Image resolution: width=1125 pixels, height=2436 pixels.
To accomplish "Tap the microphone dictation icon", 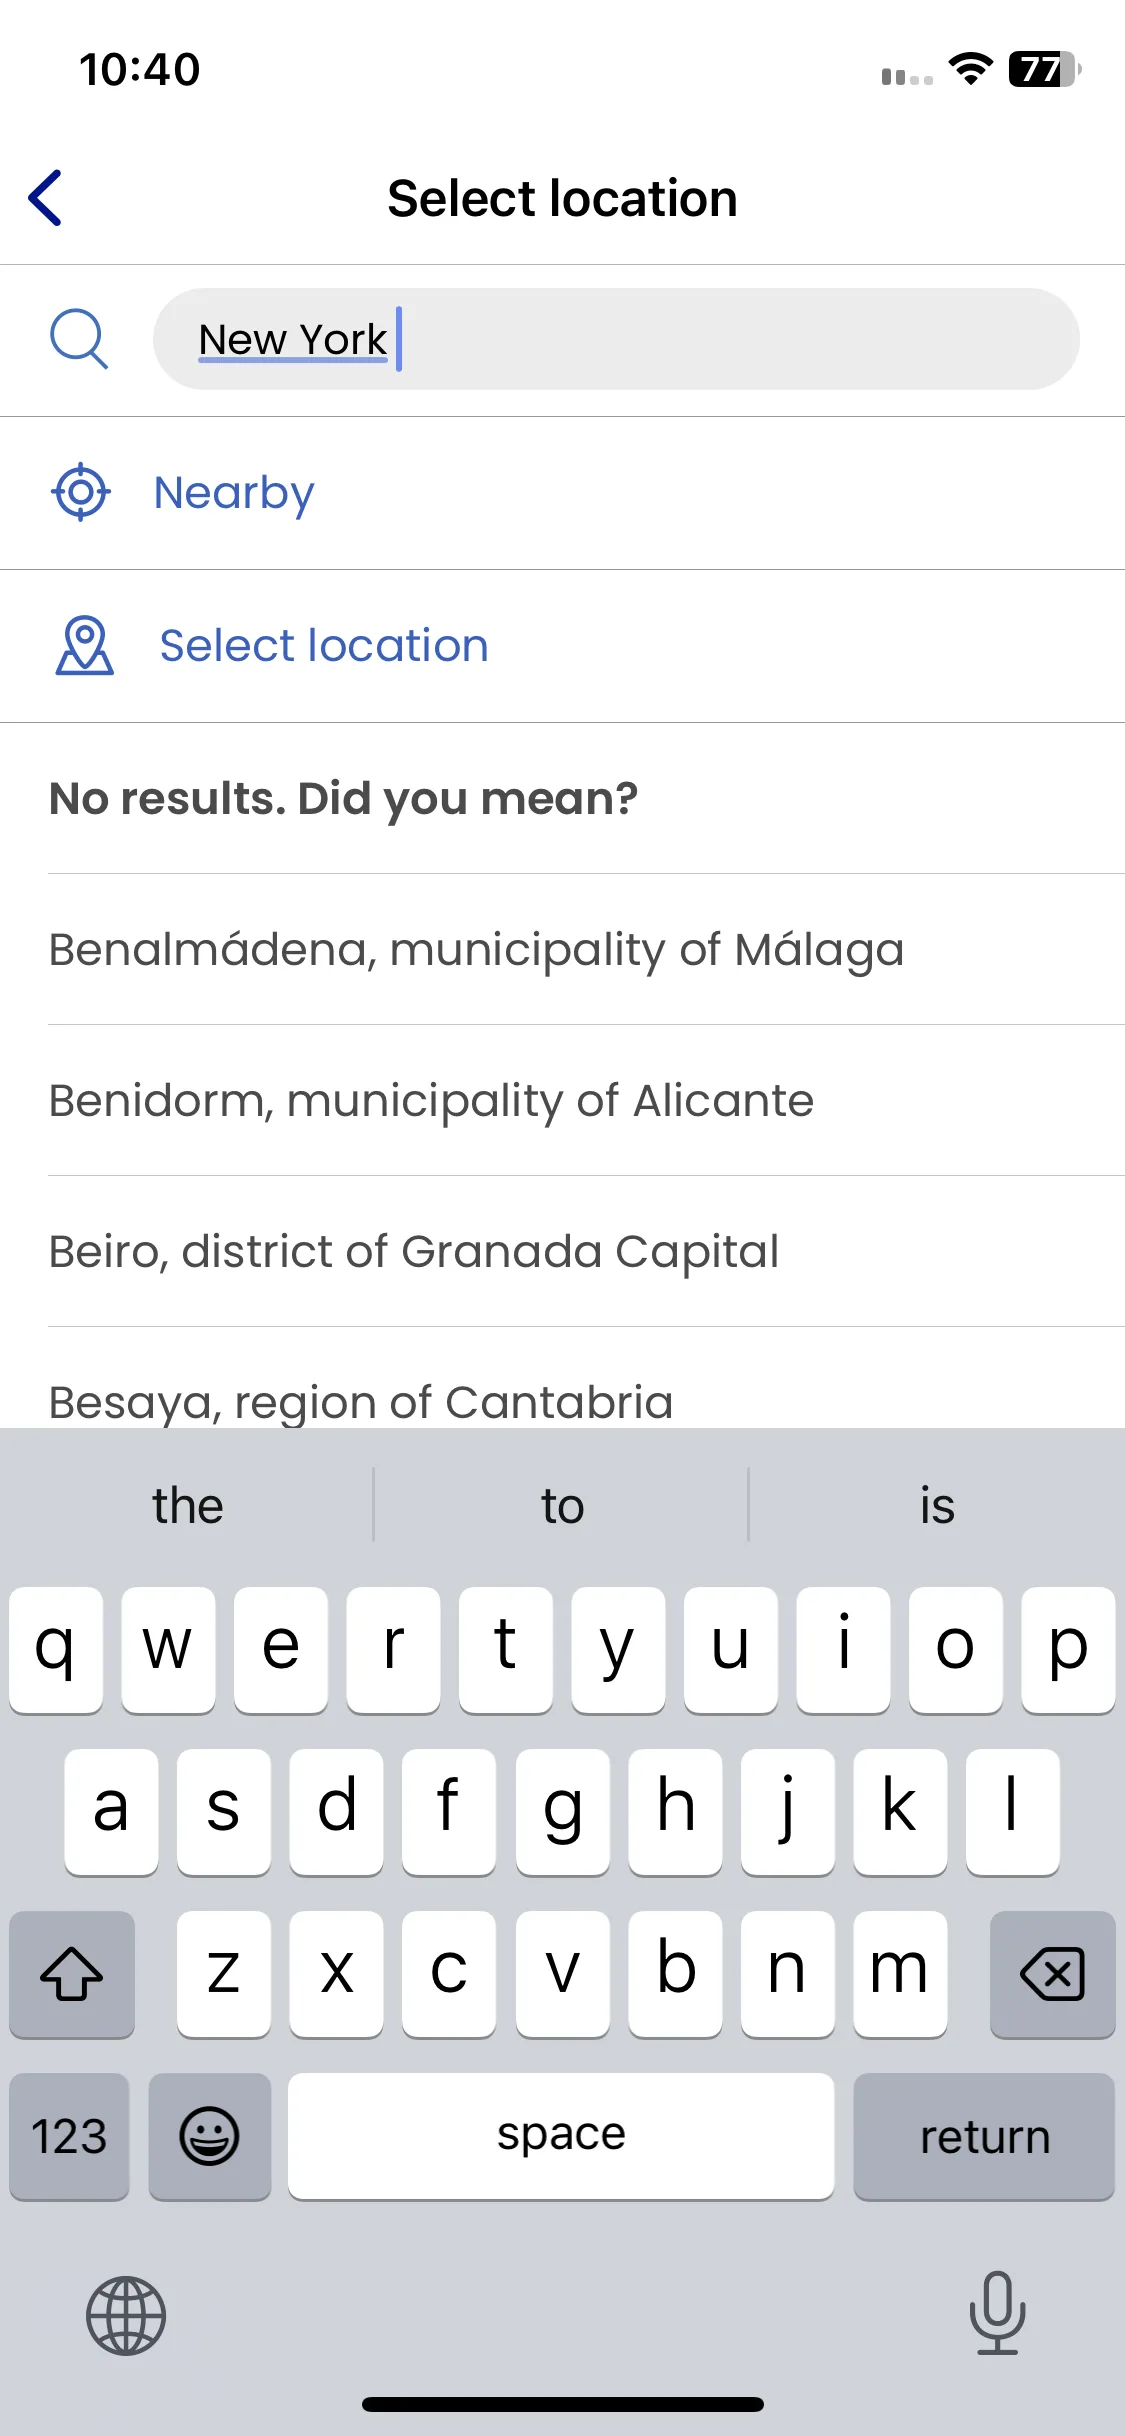I will click(x=997, y=2312).
